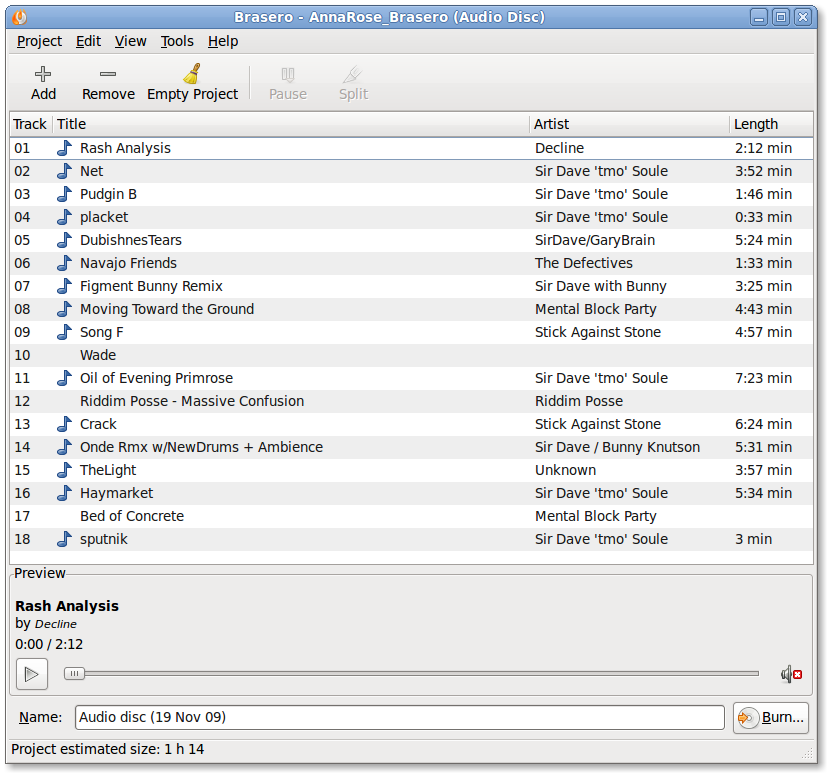Click the Remove minus icon in toolbar
The width and height of the screenshot is (827, 773).
pyautogui.click(x=108, y=74)
